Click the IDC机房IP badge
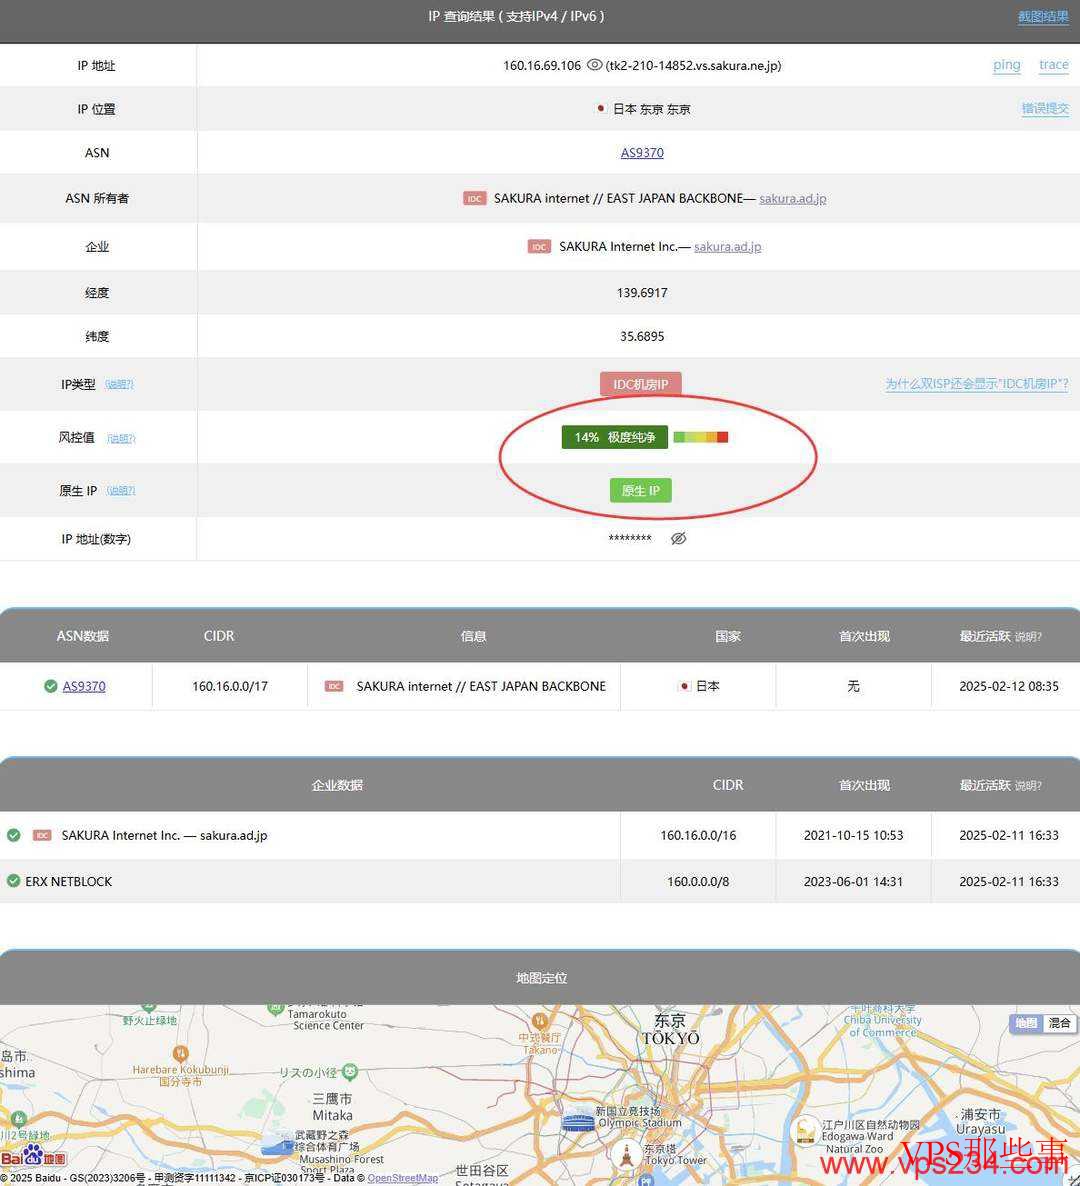Image resolution: width=1080 pixels, height=1186 pixels. coord(641,384)
